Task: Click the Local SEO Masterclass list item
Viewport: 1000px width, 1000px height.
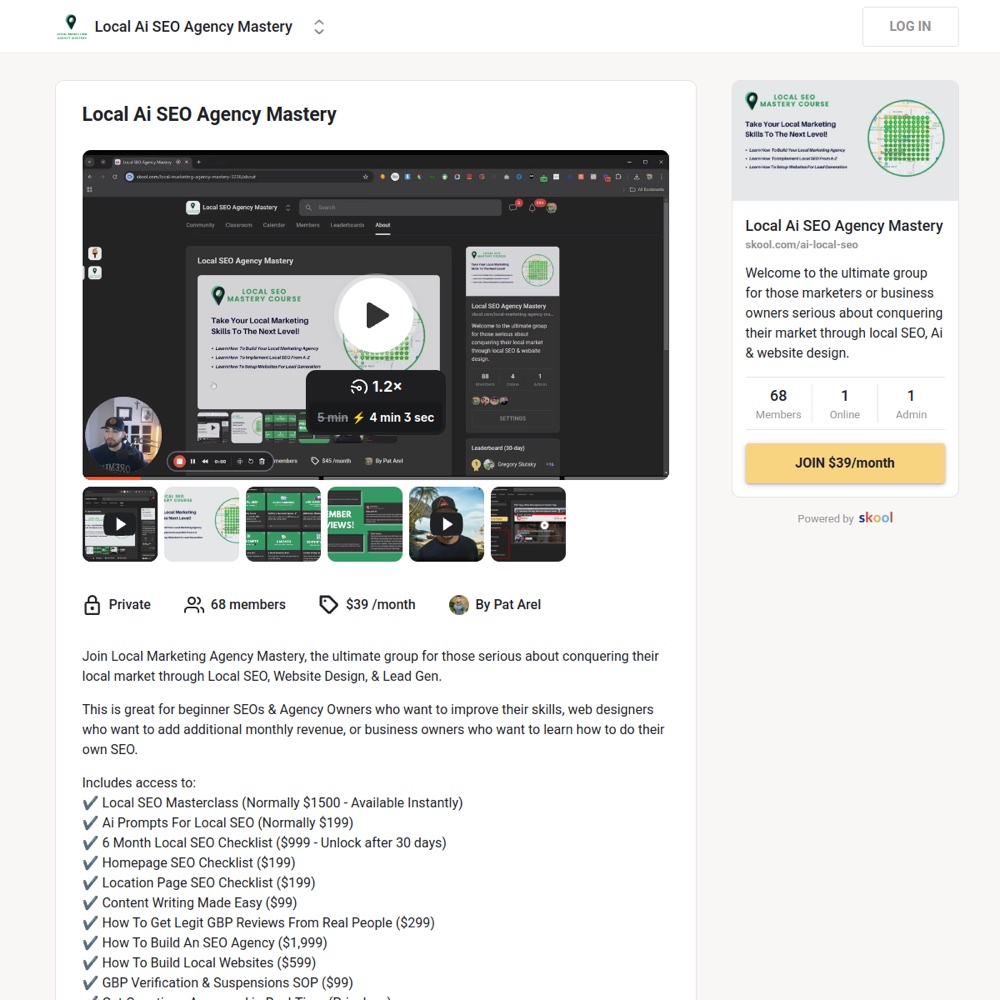Action: [x=273, y=803]
